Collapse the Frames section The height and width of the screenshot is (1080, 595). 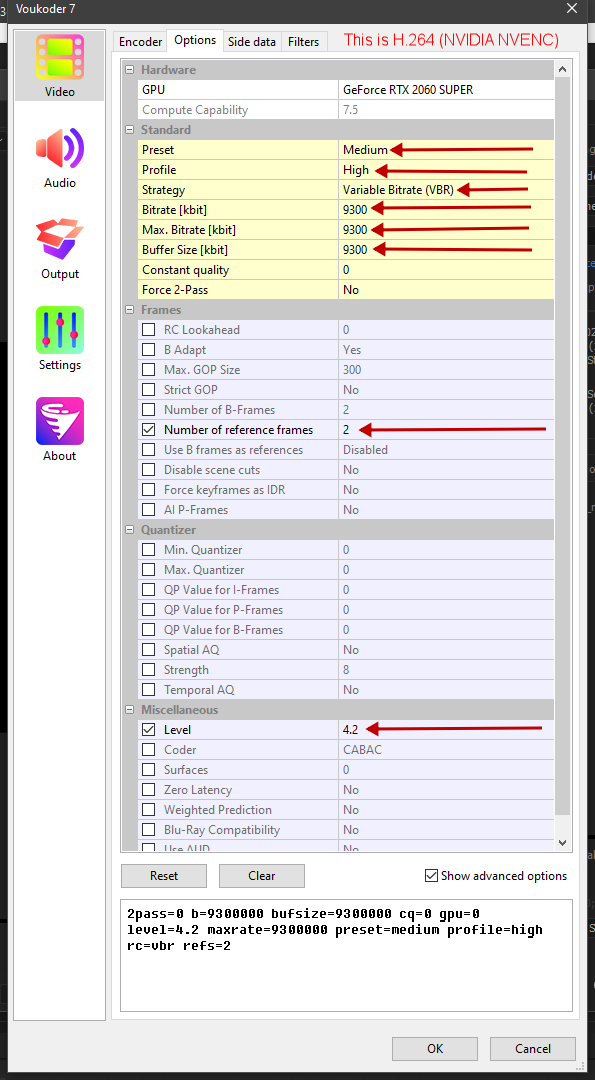tap(129, 310)
